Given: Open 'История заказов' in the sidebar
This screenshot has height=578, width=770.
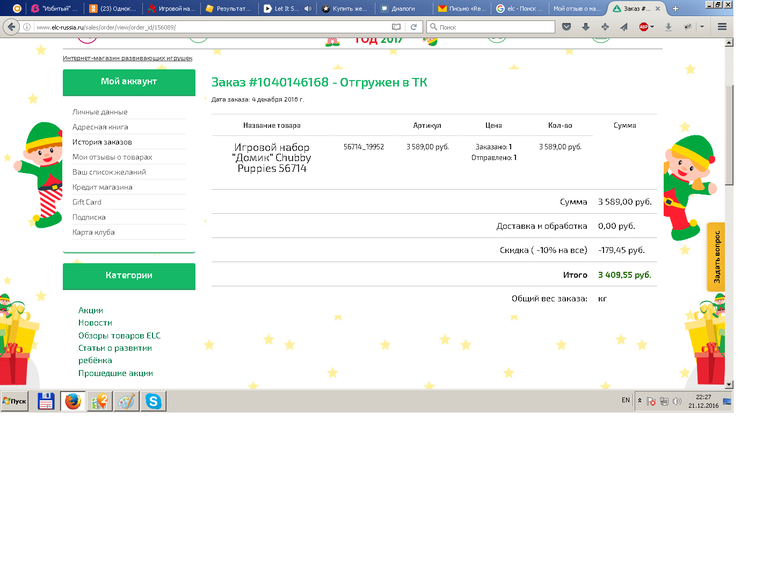Looking at the screenshot, I should [102, 142].
